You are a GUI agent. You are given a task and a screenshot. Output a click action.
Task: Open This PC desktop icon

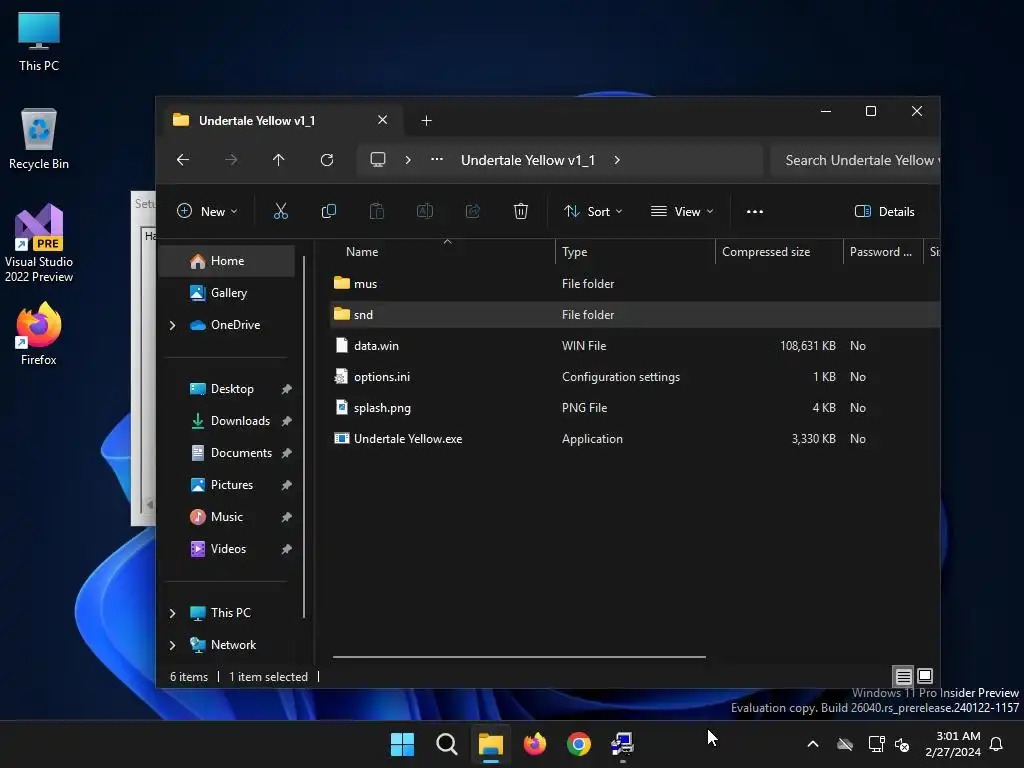pos(39,42)
